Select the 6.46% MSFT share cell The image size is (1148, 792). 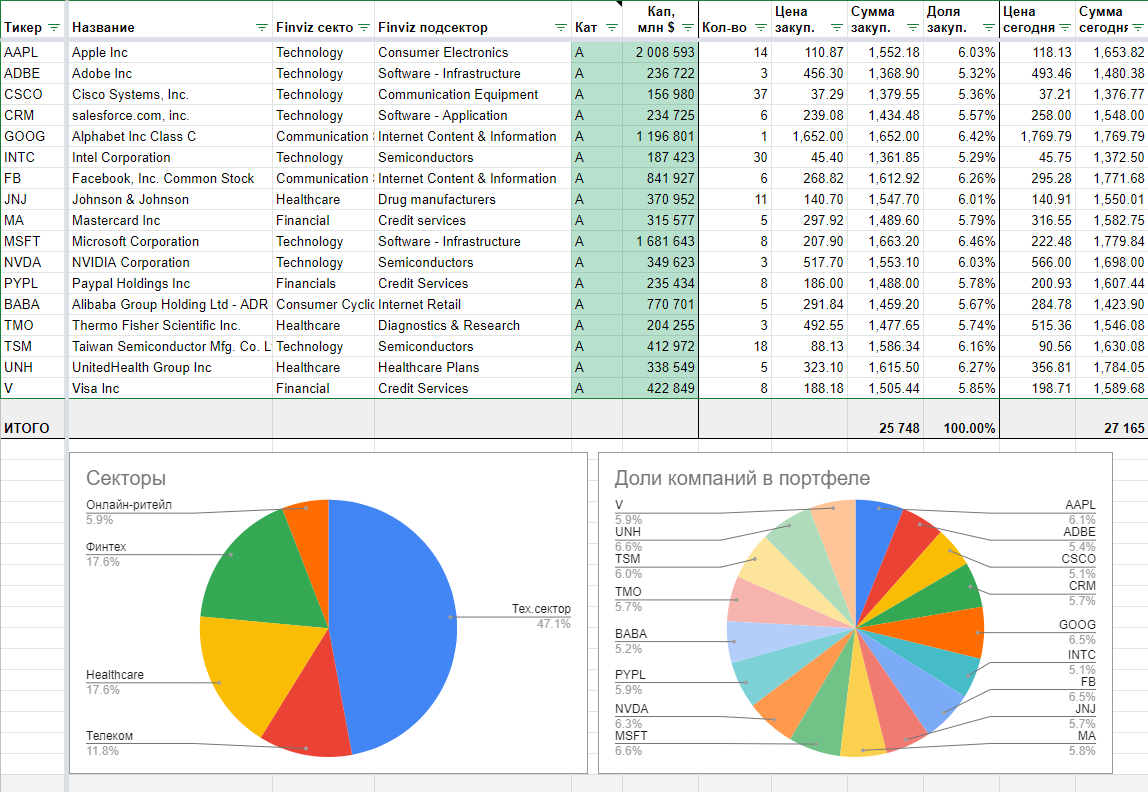[961, 242]
